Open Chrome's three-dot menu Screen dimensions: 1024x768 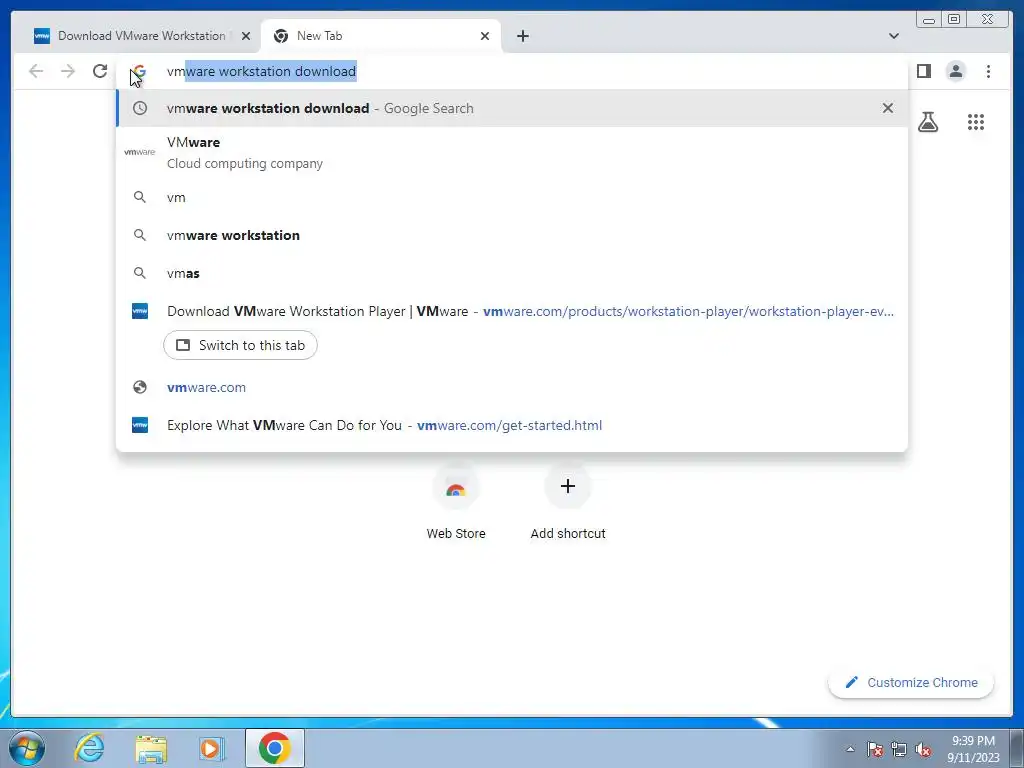click(988, 71)
